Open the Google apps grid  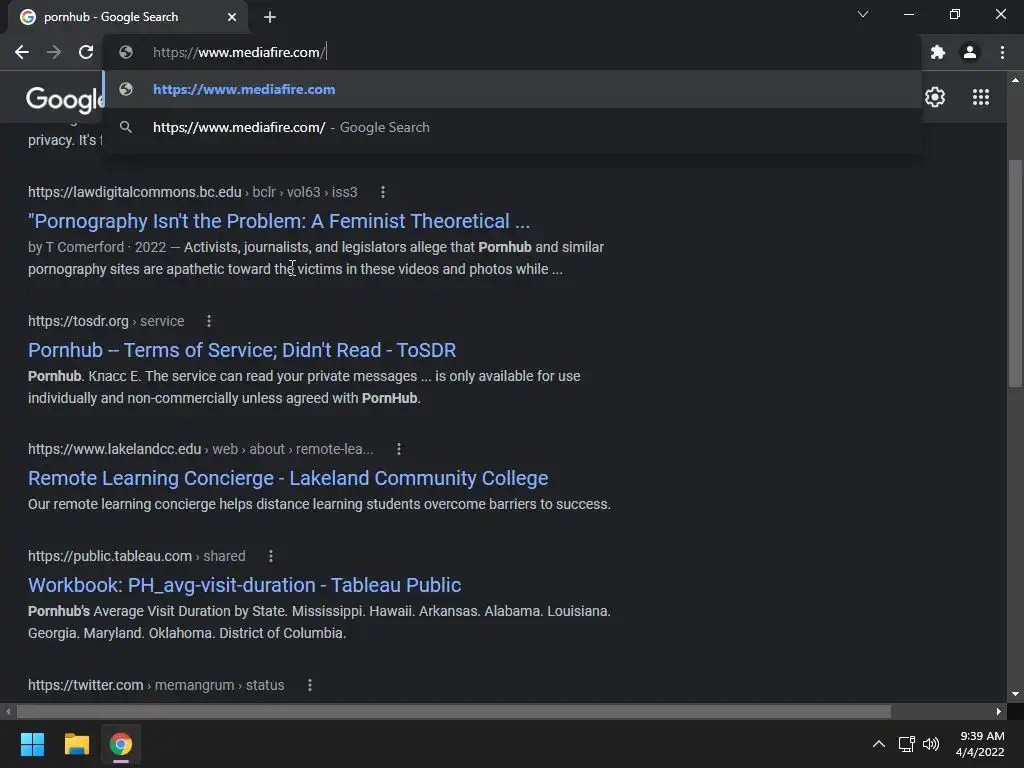(x=981, y=97)
